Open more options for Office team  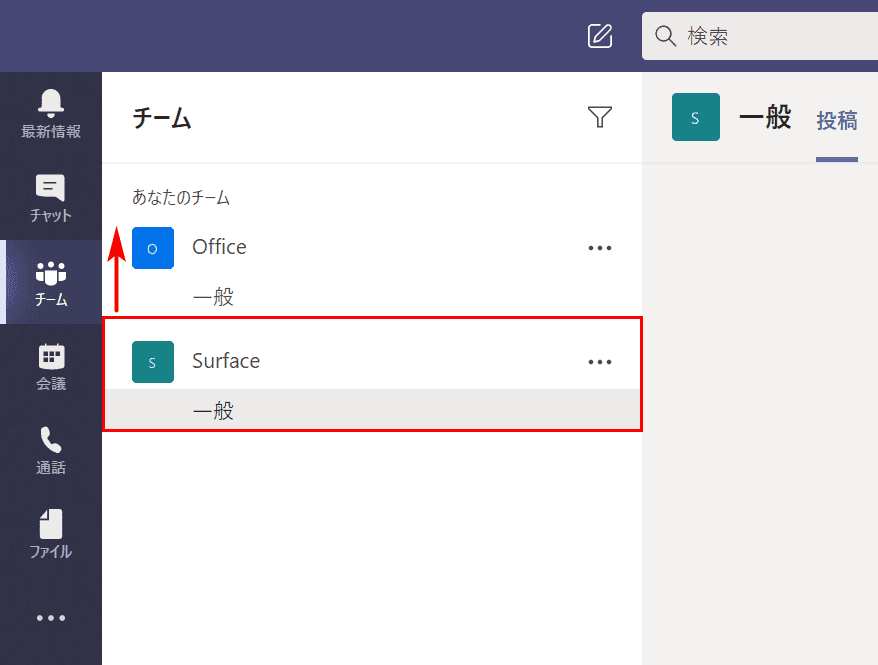click(600, 248)
